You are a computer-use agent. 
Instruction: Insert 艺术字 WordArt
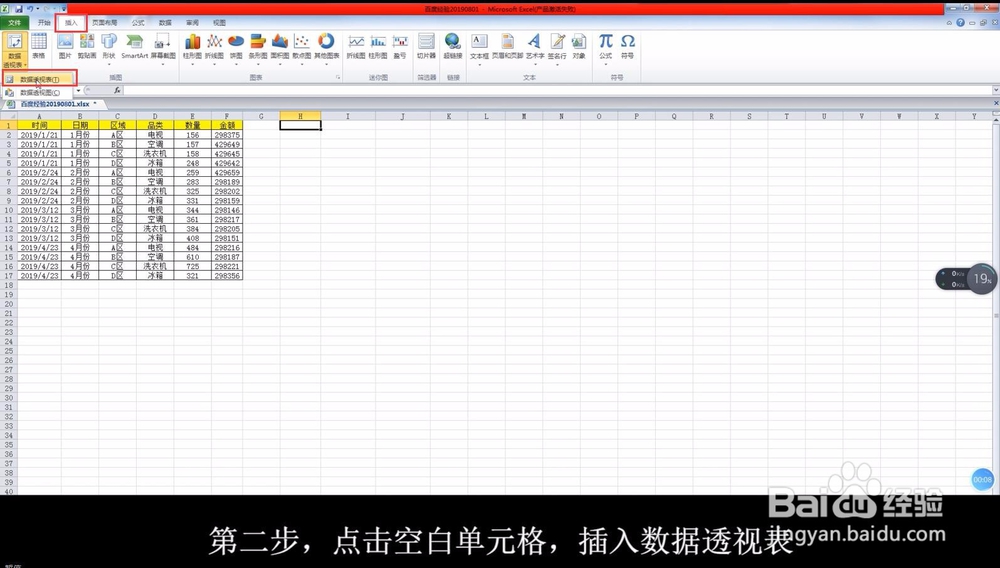(x=534, y=47)
